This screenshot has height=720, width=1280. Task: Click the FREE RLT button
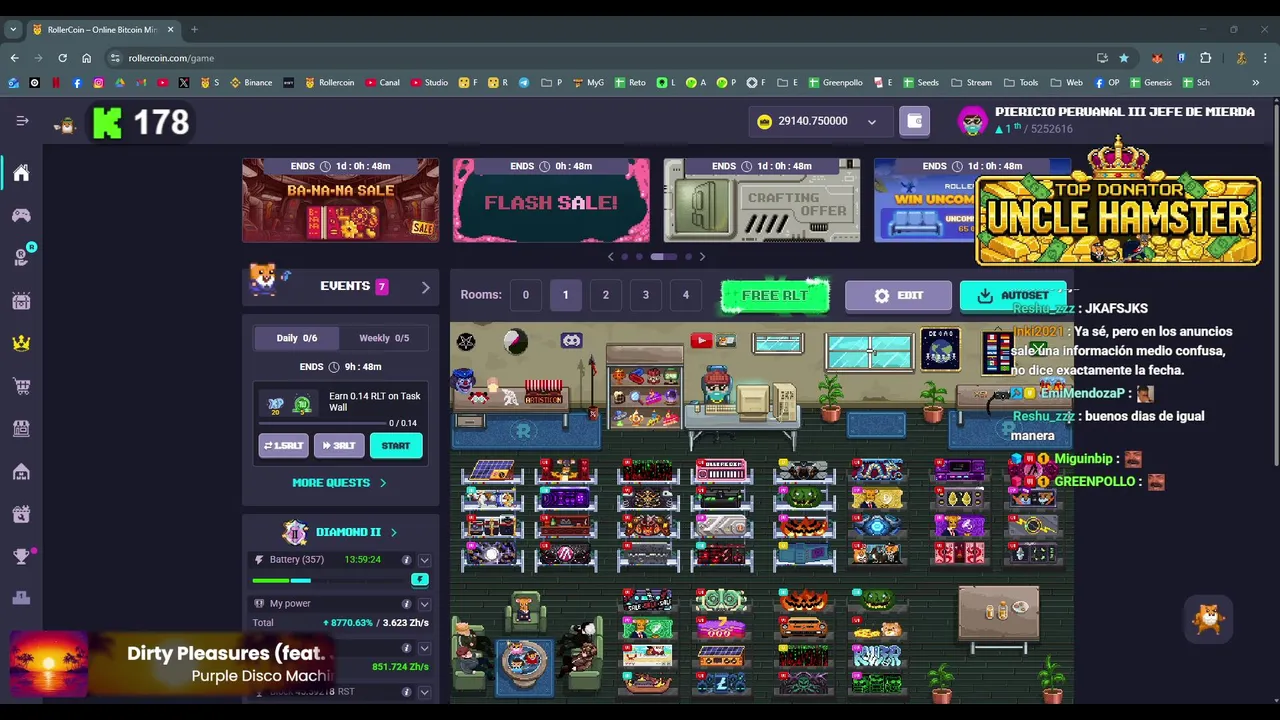(775, 295)
